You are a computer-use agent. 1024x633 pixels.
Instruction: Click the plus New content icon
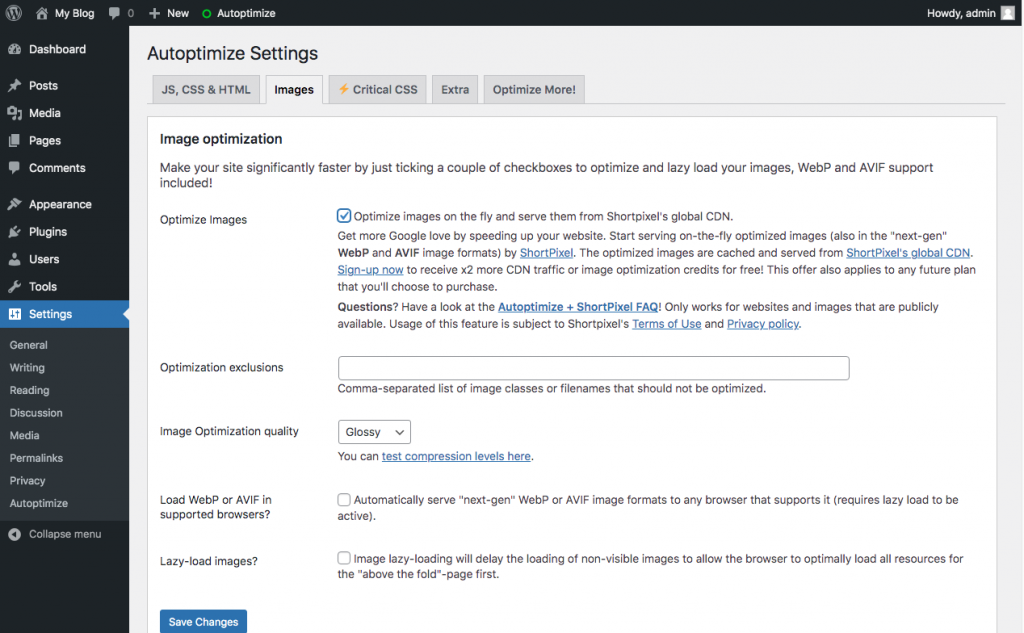point(154,13)
